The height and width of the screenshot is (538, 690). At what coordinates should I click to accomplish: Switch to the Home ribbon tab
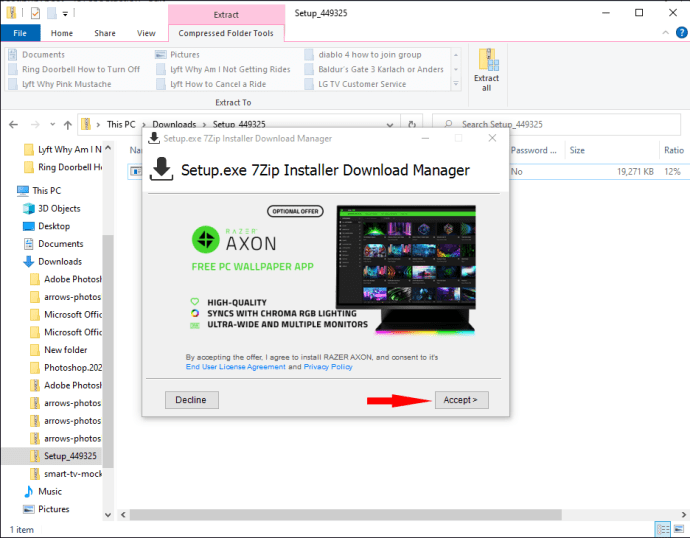(62, 33)
